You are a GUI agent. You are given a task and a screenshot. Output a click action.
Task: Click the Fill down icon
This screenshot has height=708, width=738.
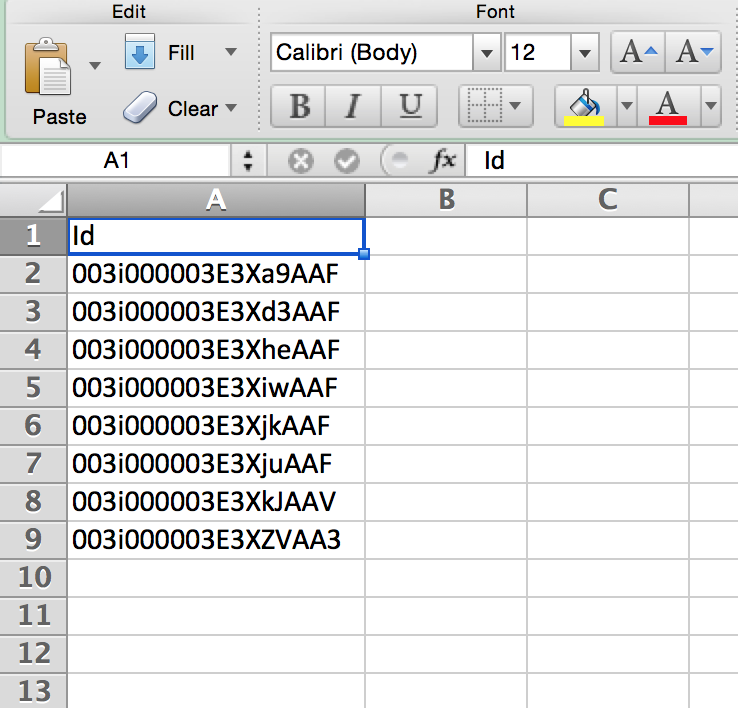coord(140,51)
